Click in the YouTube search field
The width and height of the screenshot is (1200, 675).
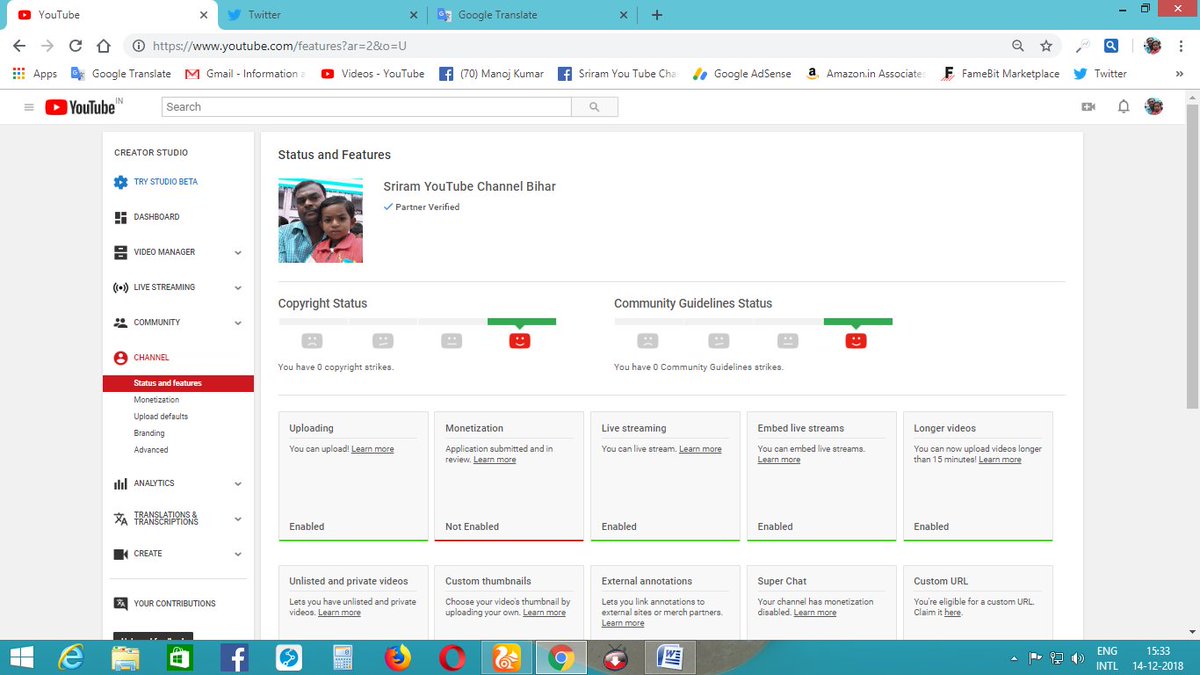point(366,107)
